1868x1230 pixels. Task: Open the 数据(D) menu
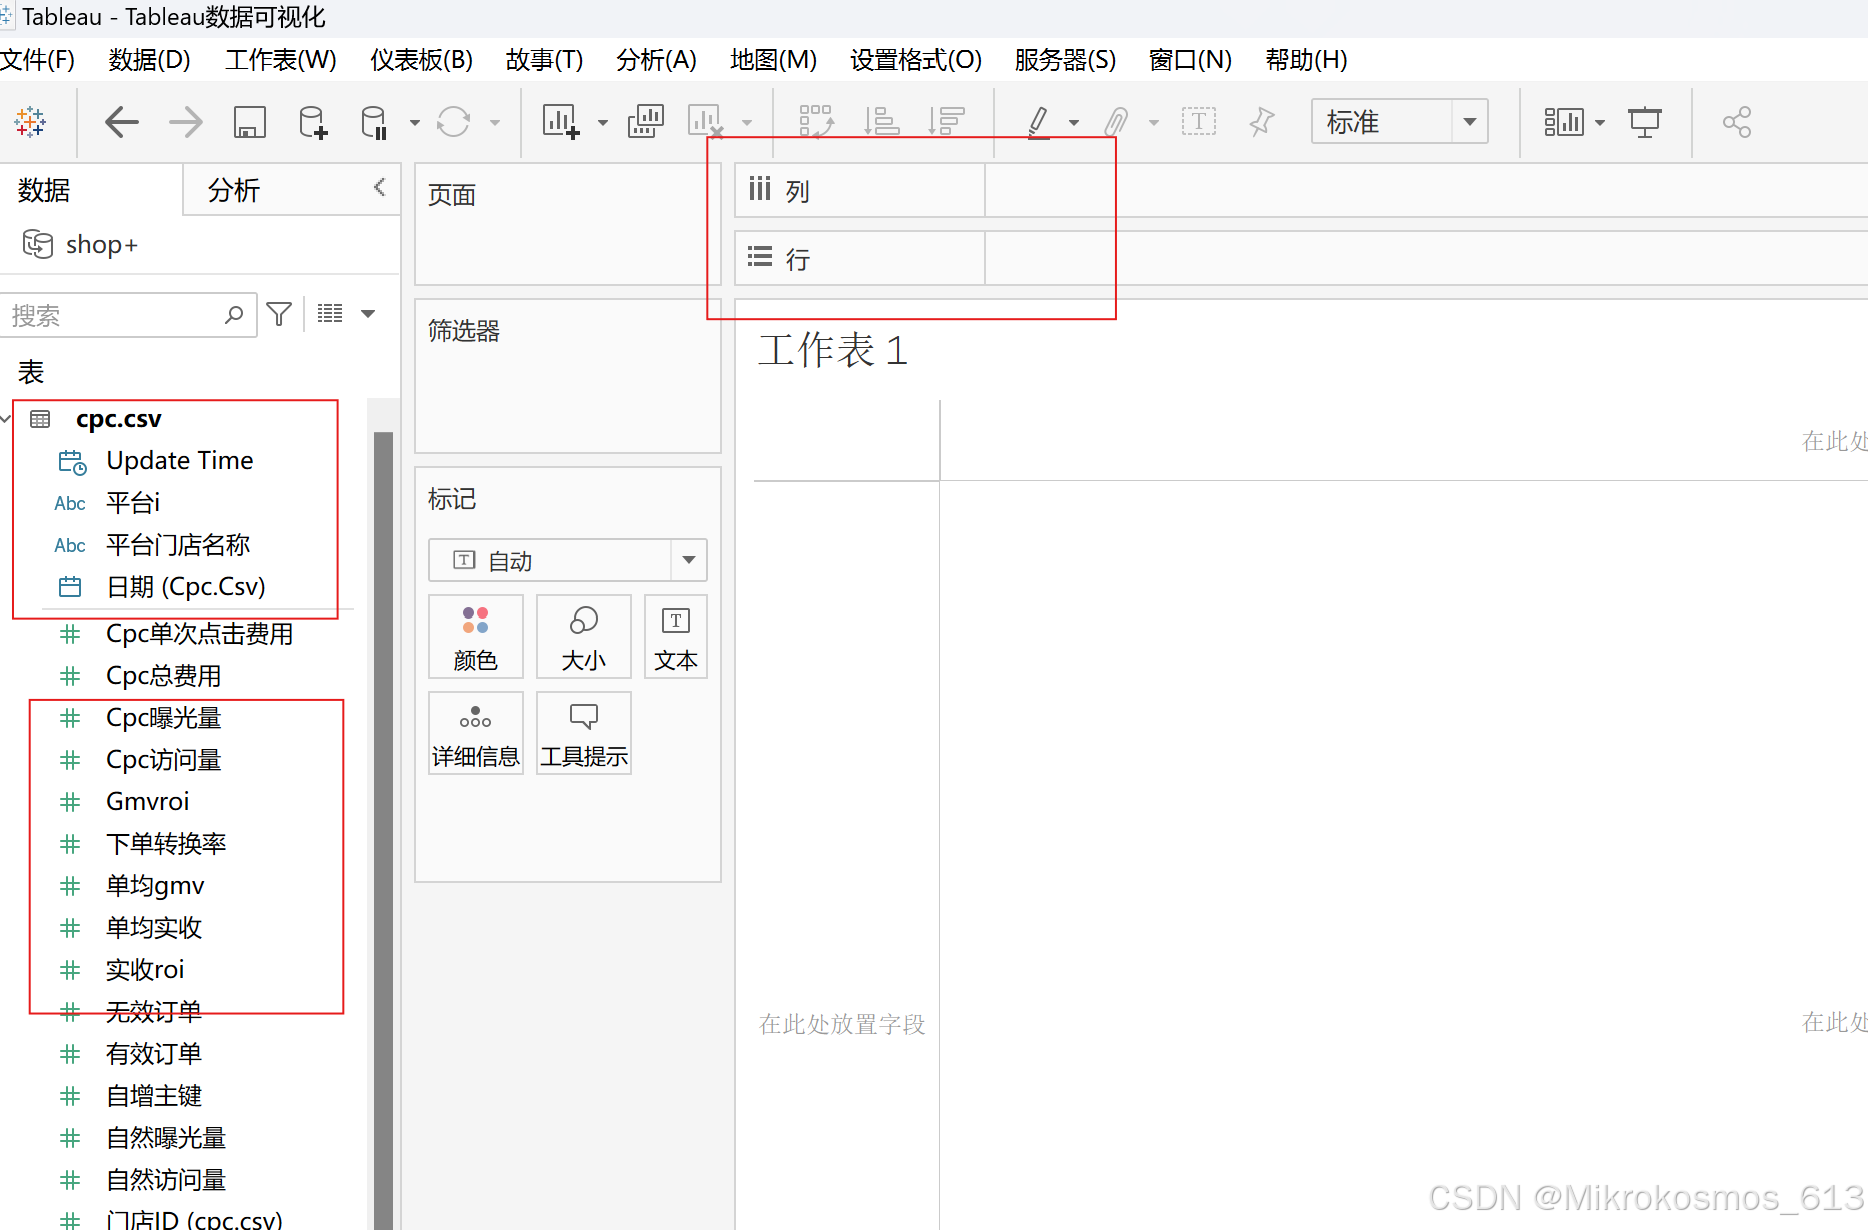149,60
